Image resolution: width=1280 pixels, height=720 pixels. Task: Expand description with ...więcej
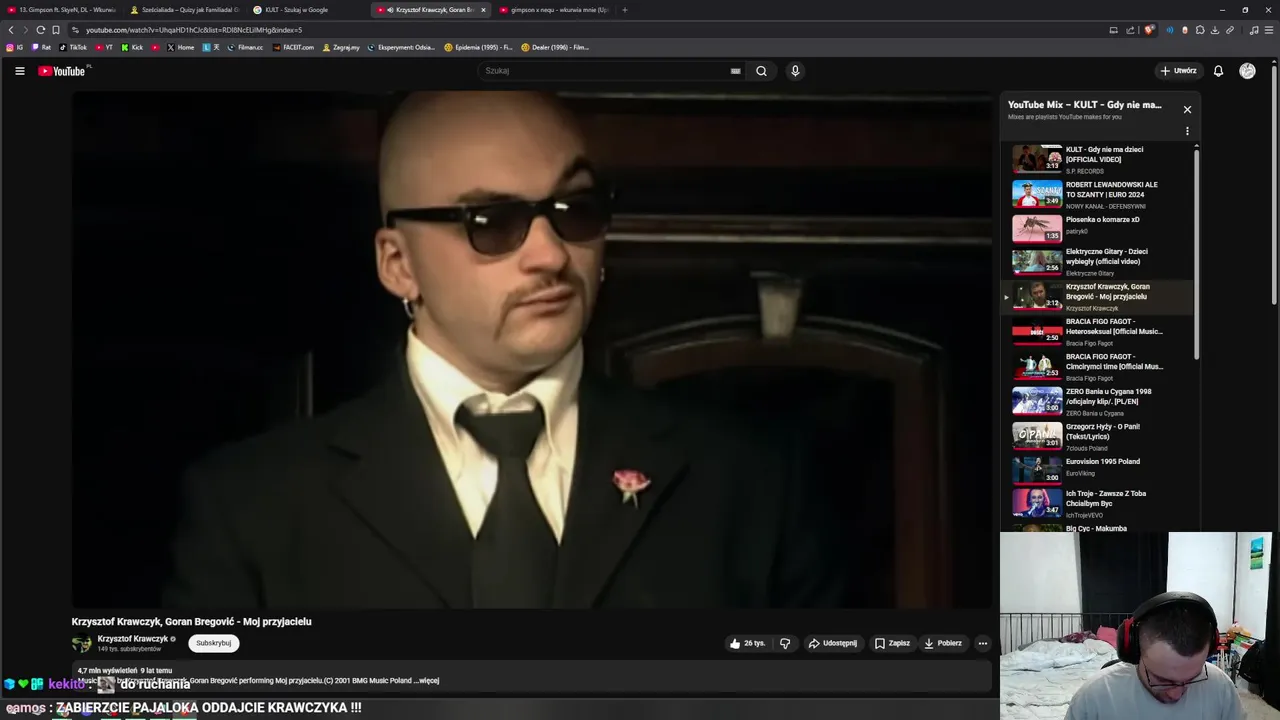tap(426, 681)
